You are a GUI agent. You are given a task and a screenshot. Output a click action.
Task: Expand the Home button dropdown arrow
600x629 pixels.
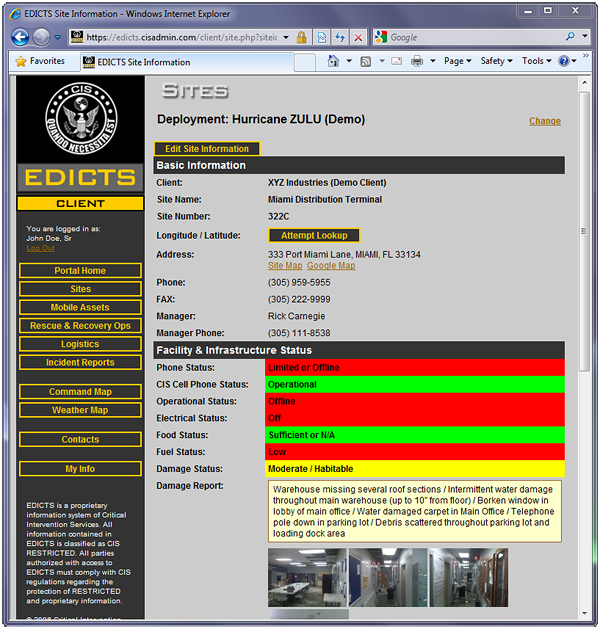point(349,61)
